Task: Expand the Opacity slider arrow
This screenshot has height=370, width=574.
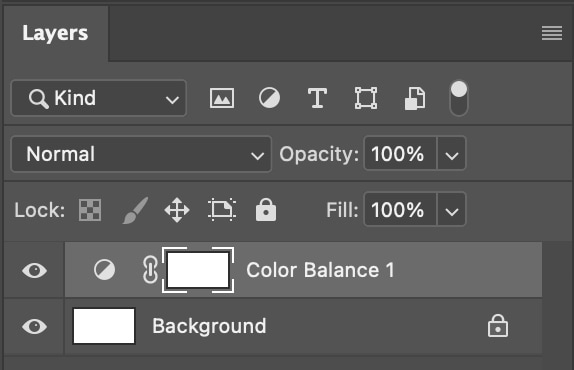Action: (452, 154)
